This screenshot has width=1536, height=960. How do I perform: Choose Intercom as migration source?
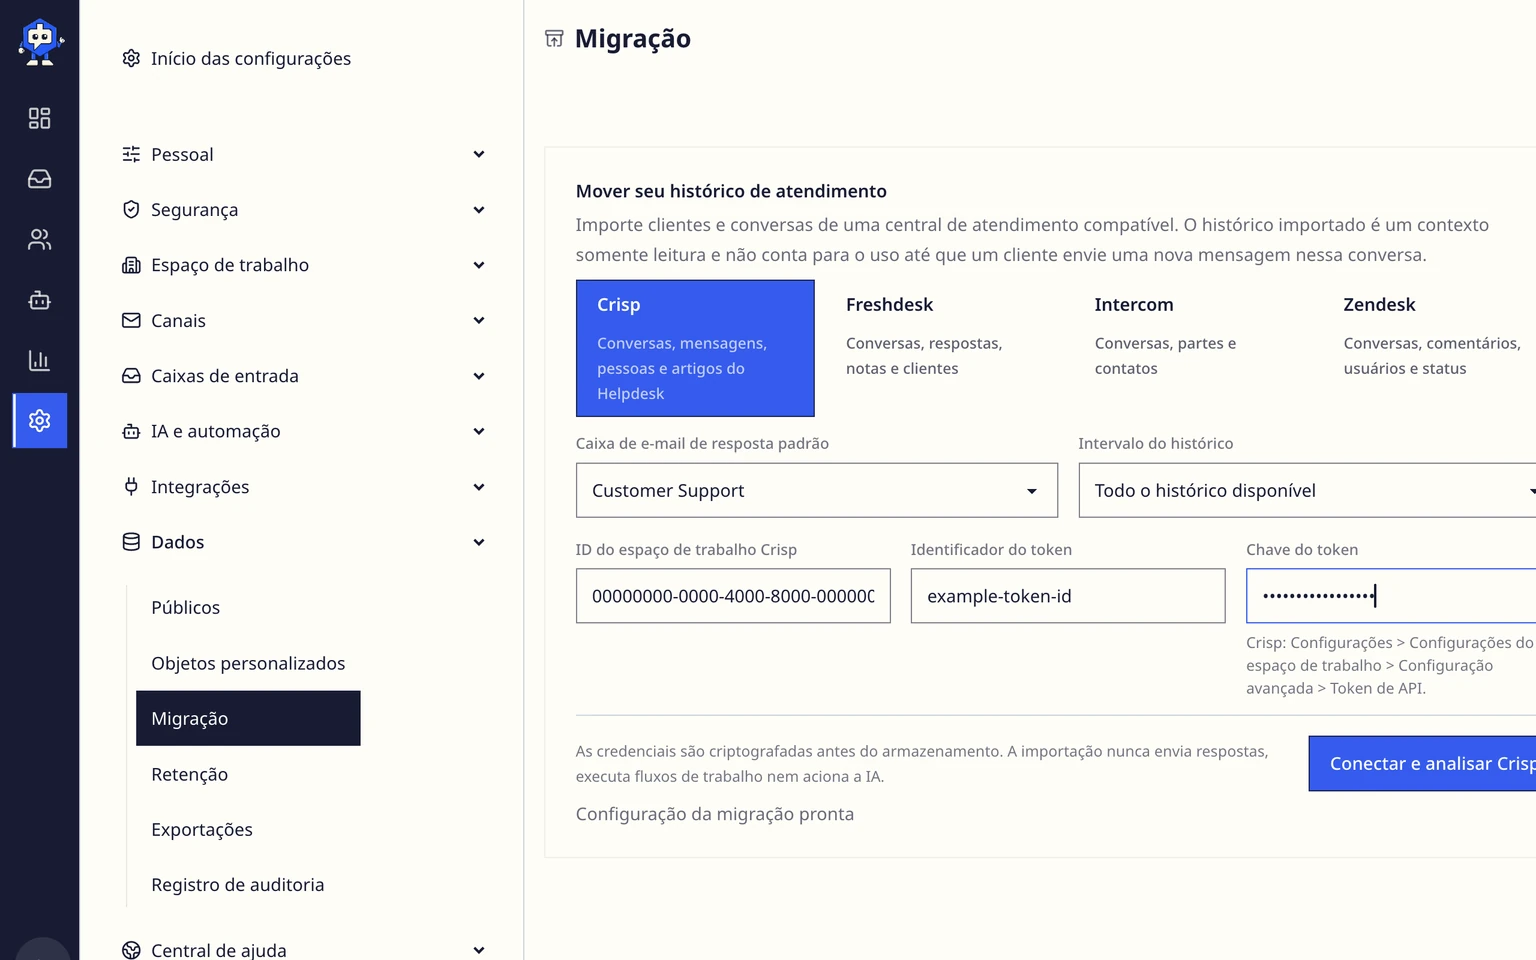tap(1193, 348)
